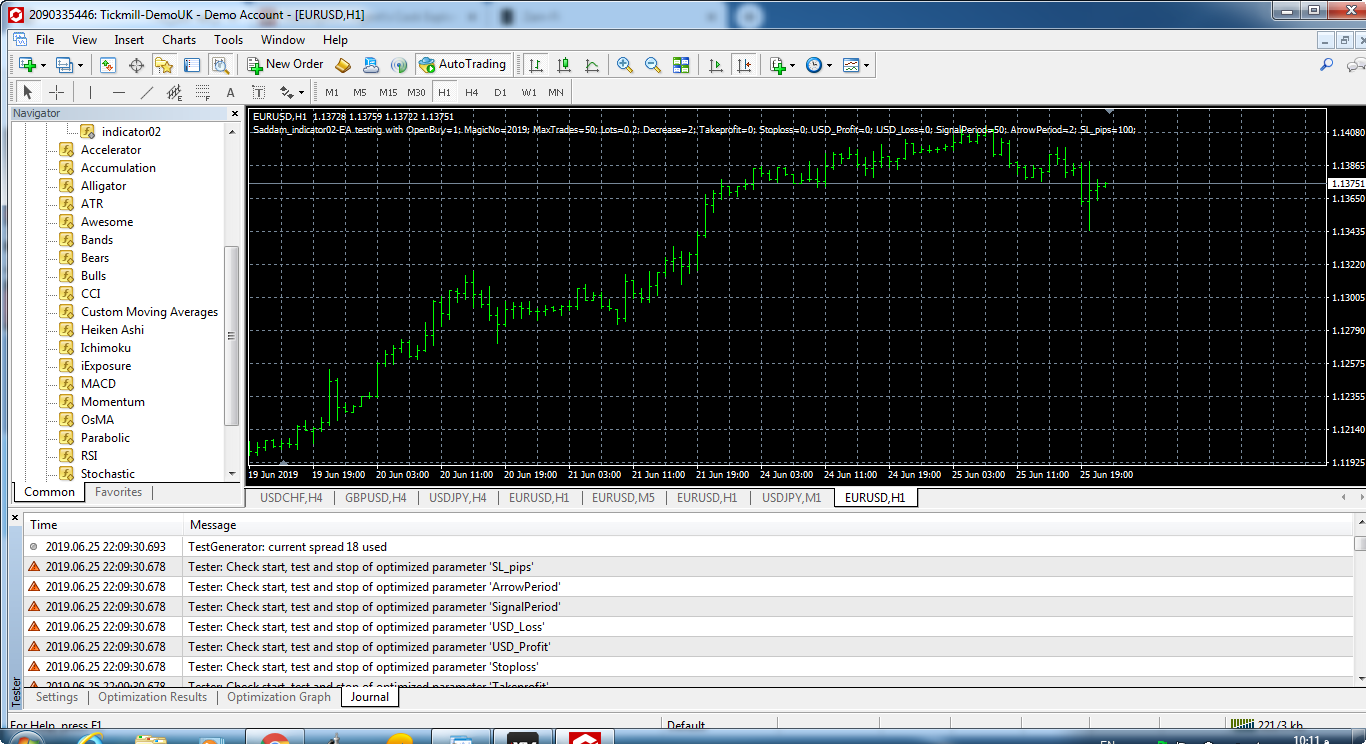
Task: Select the Fibonacci retracement tool
Action: point(203,92)
